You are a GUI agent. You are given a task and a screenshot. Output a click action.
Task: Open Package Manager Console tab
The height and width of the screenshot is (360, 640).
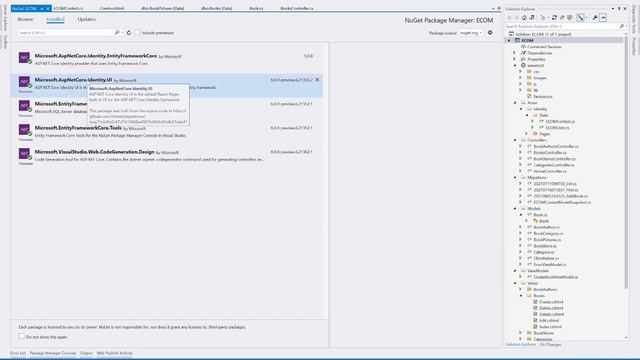tap(53, 353)
